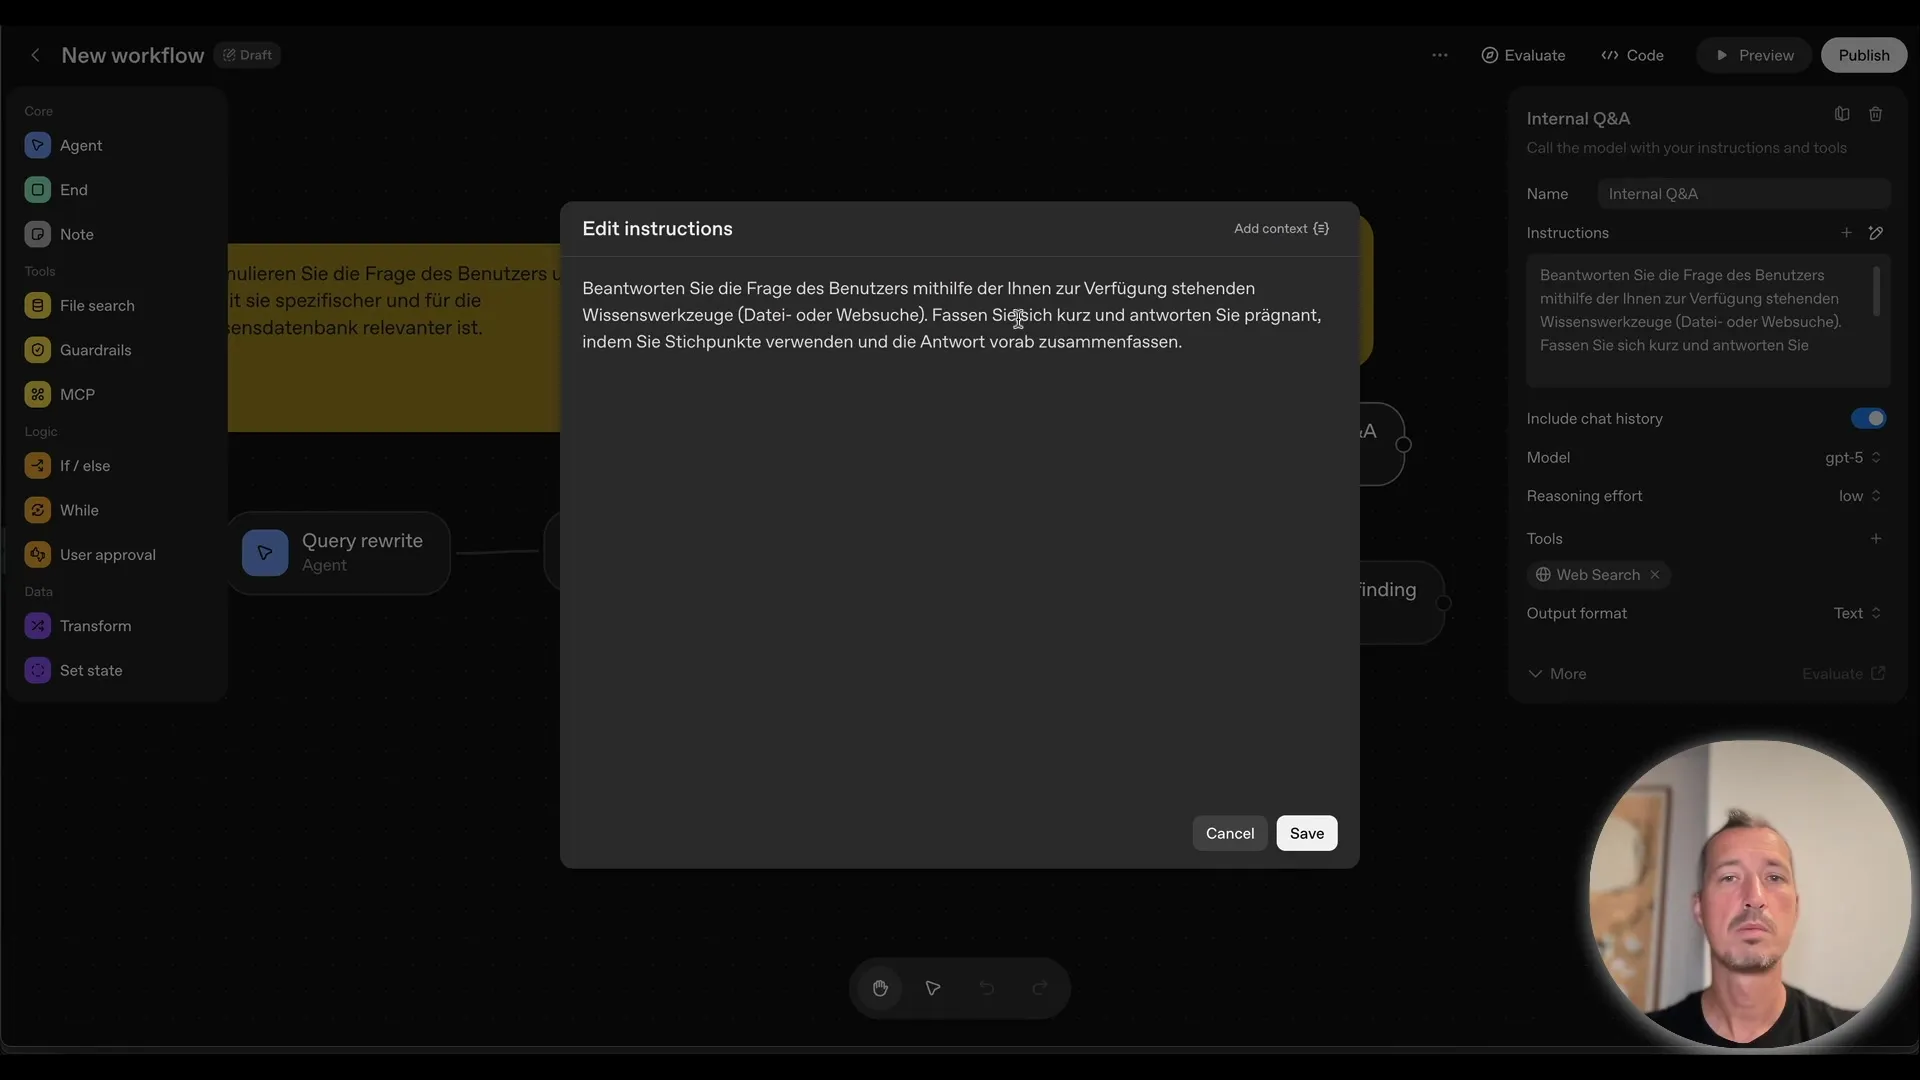Save the edited instructions
This screenshot has height=1080, width=1920.
(1306, 833)
